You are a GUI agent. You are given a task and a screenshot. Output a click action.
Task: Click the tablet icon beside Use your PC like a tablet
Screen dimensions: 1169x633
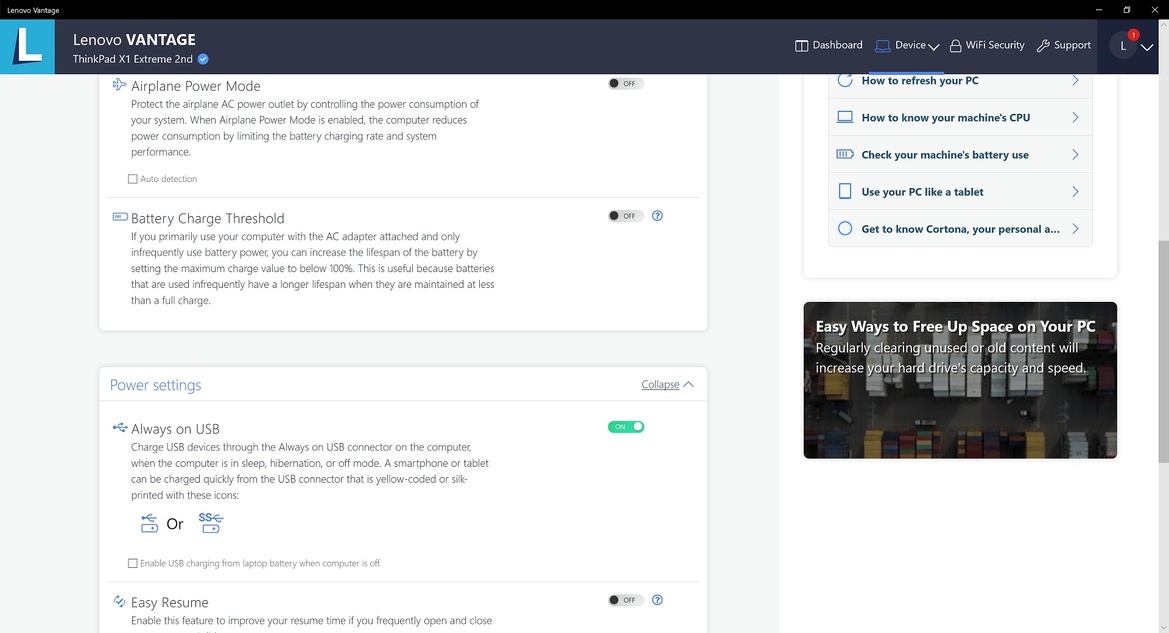click(845, 192)
